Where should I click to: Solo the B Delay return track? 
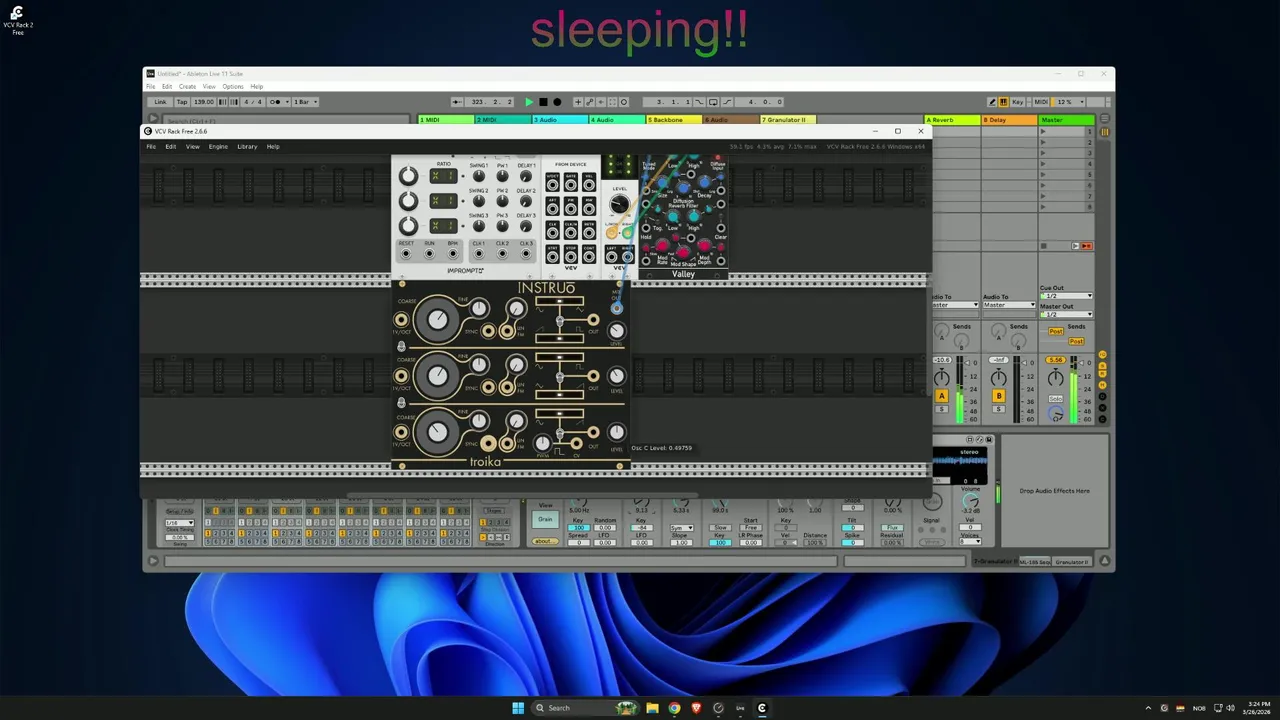click(998, 410)
